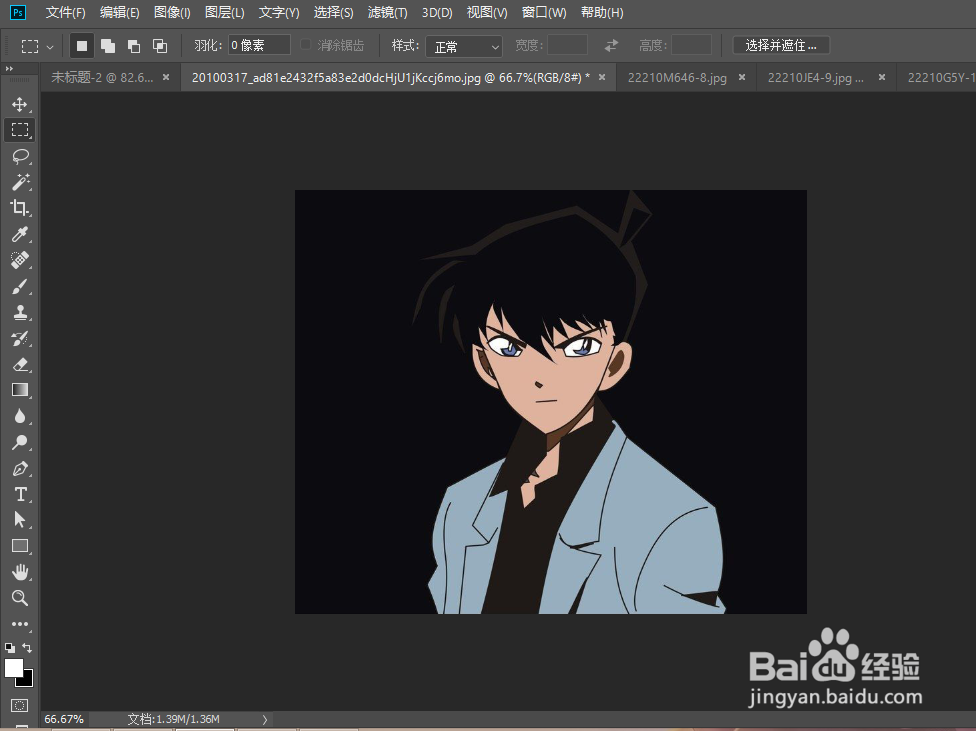Viewport: 976px width, 731px height.
Task: Open the status bar info arrow
Action: pos(265,719)
